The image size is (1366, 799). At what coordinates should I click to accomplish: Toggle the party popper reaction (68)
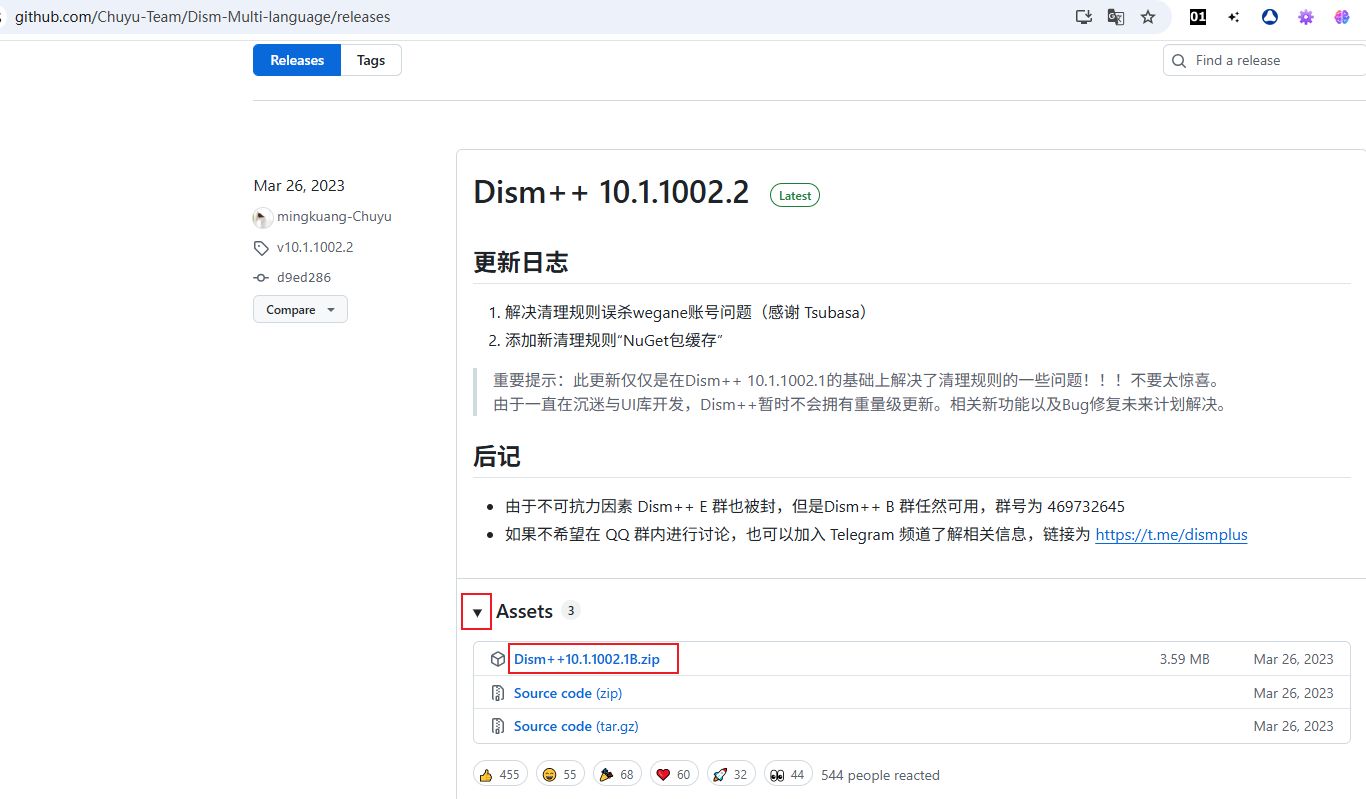(616, 774)
